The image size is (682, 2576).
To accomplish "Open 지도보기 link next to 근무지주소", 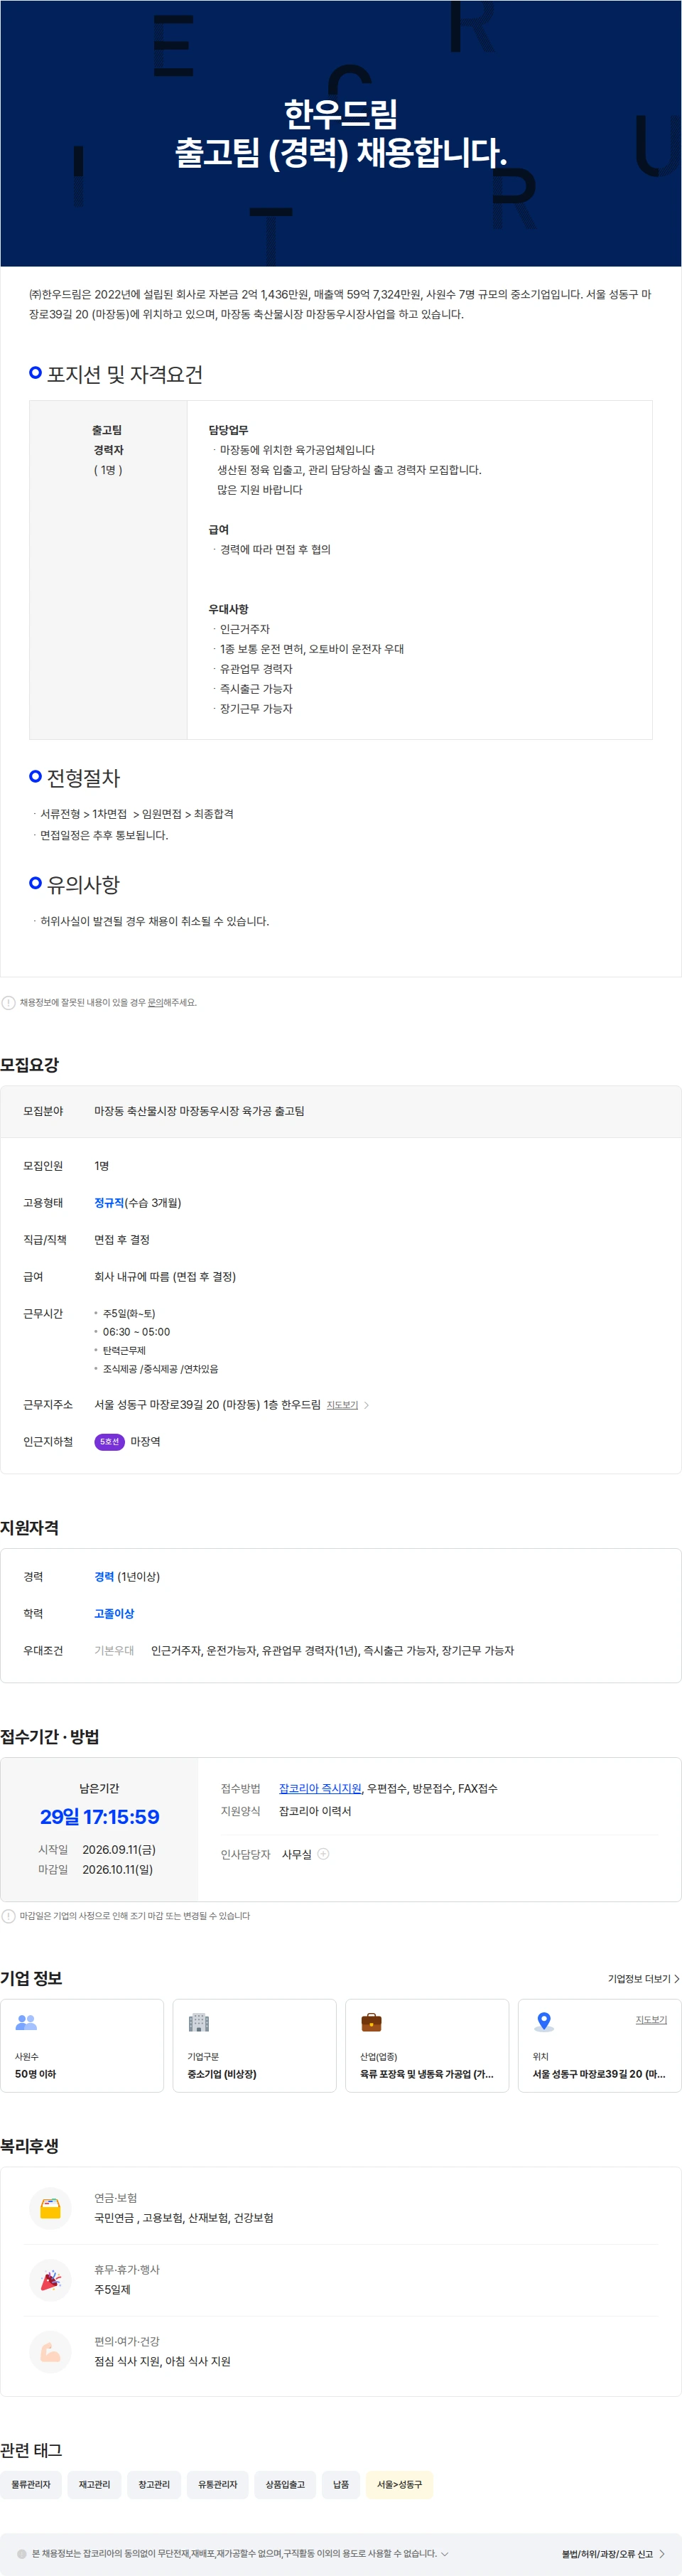I will (x=342, y=1405).
